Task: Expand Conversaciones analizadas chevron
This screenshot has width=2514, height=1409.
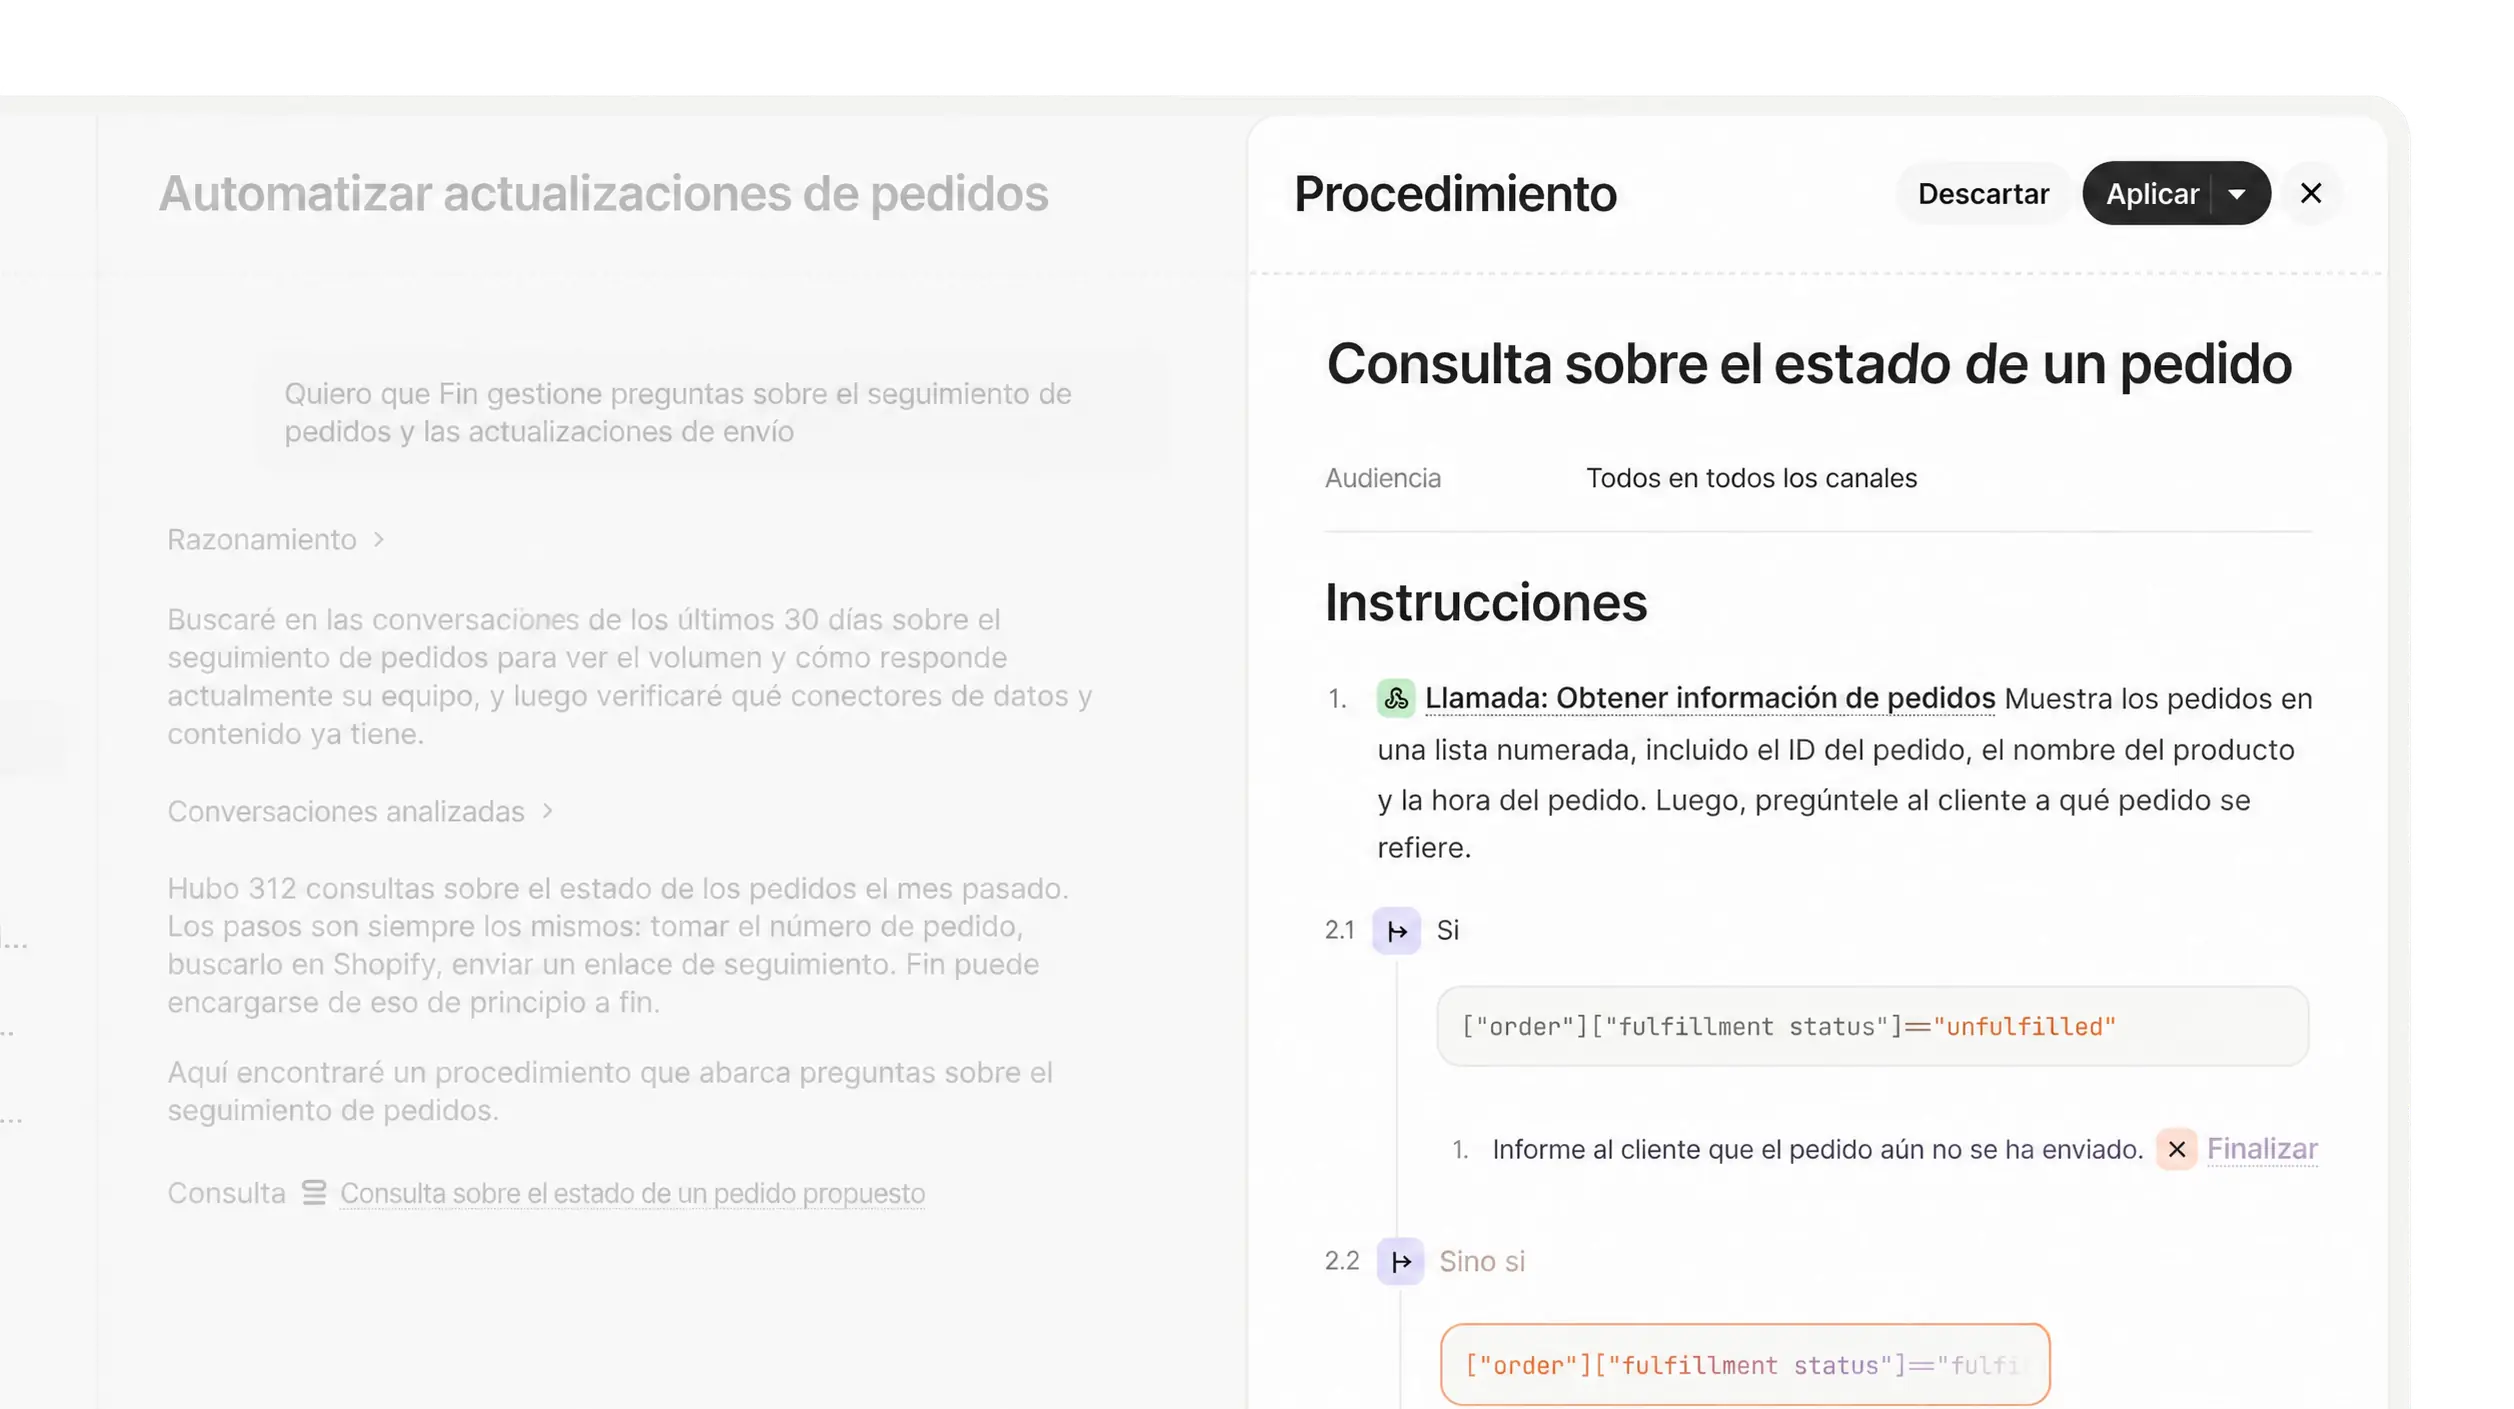Action: pos(548,811)
